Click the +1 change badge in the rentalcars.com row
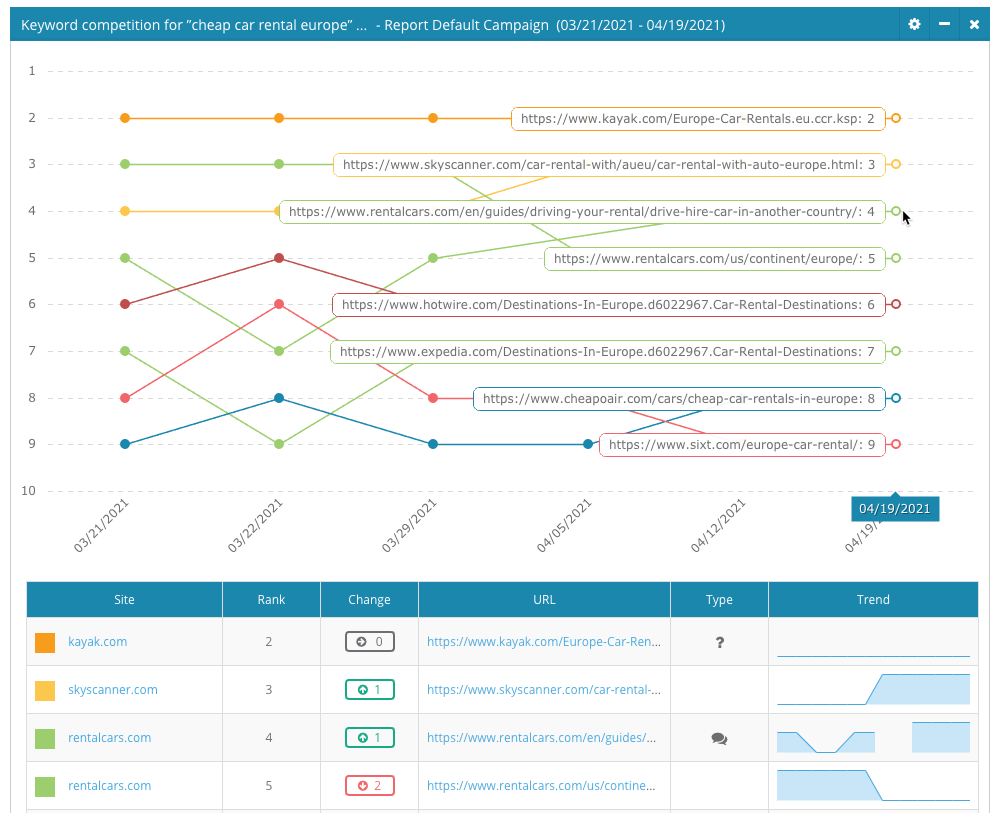The width and height of the screenshot is (999, 813). coord(369,737)
